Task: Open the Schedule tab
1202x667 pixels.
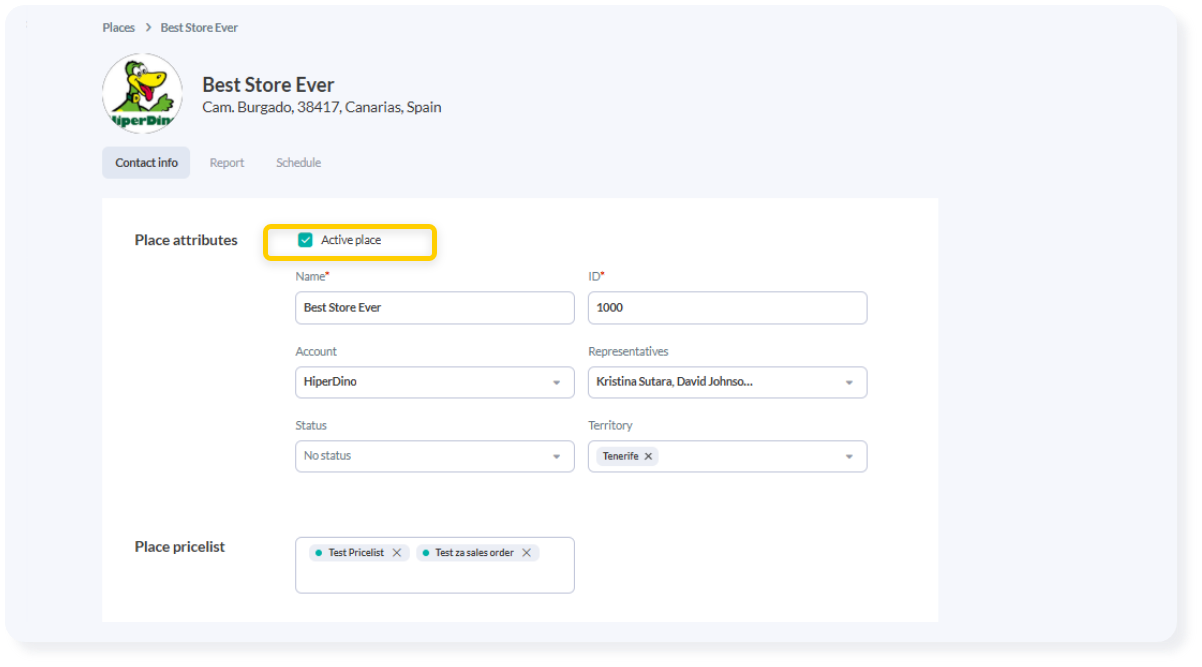Action: (298, 163)
